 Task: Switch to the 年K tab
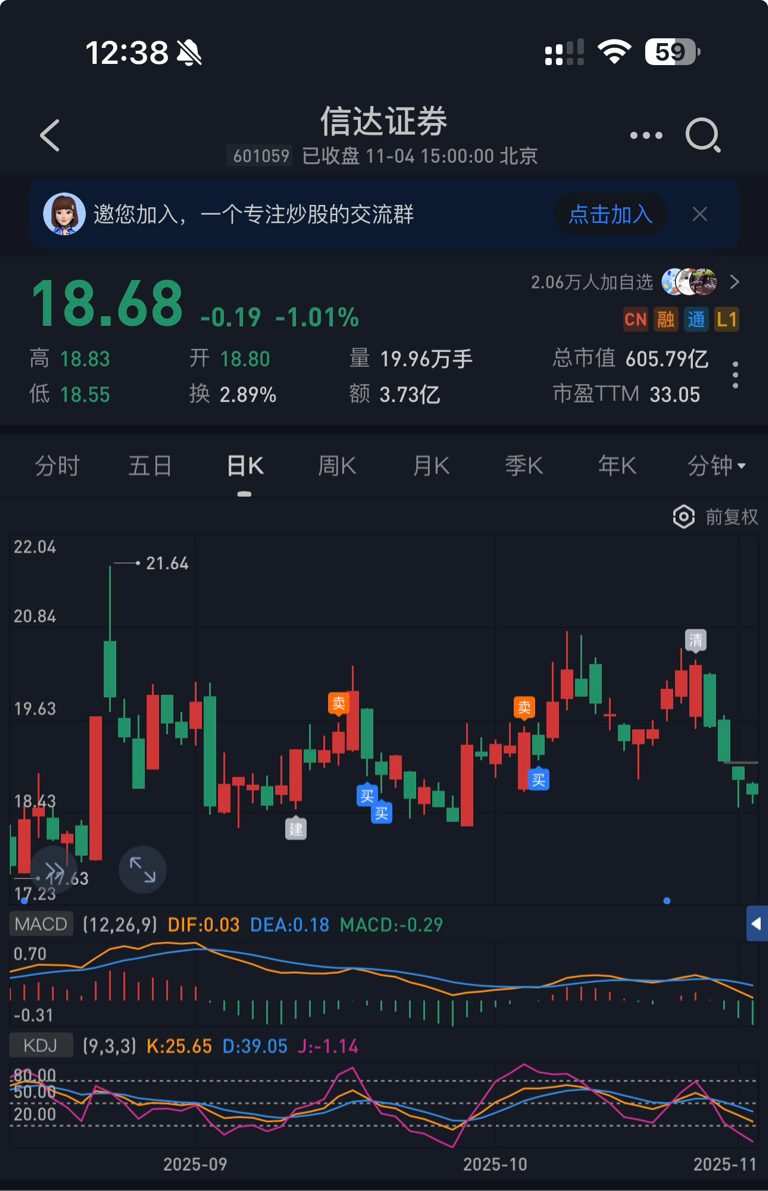[617, 466]
